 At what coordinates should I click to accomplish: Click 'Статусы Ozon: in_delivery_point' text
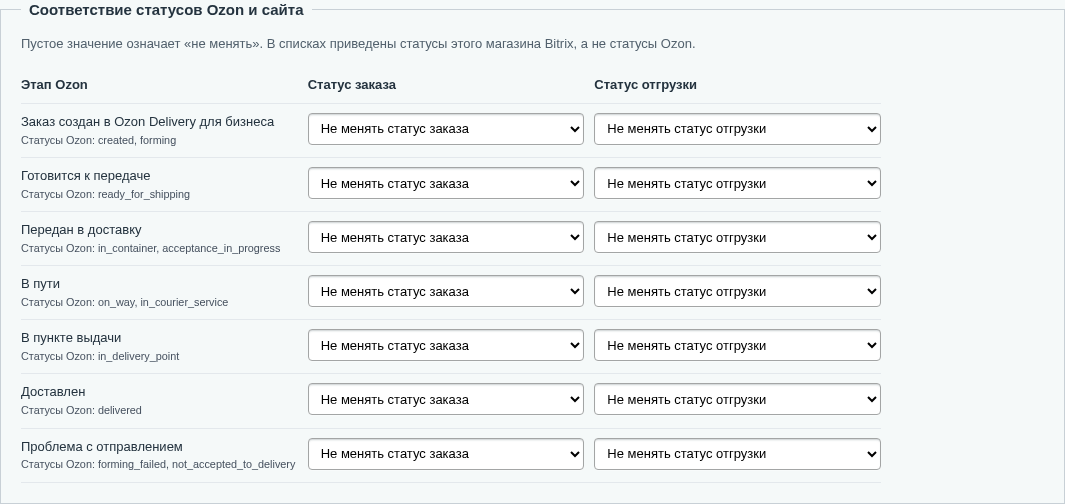click(x=100, y=357)
